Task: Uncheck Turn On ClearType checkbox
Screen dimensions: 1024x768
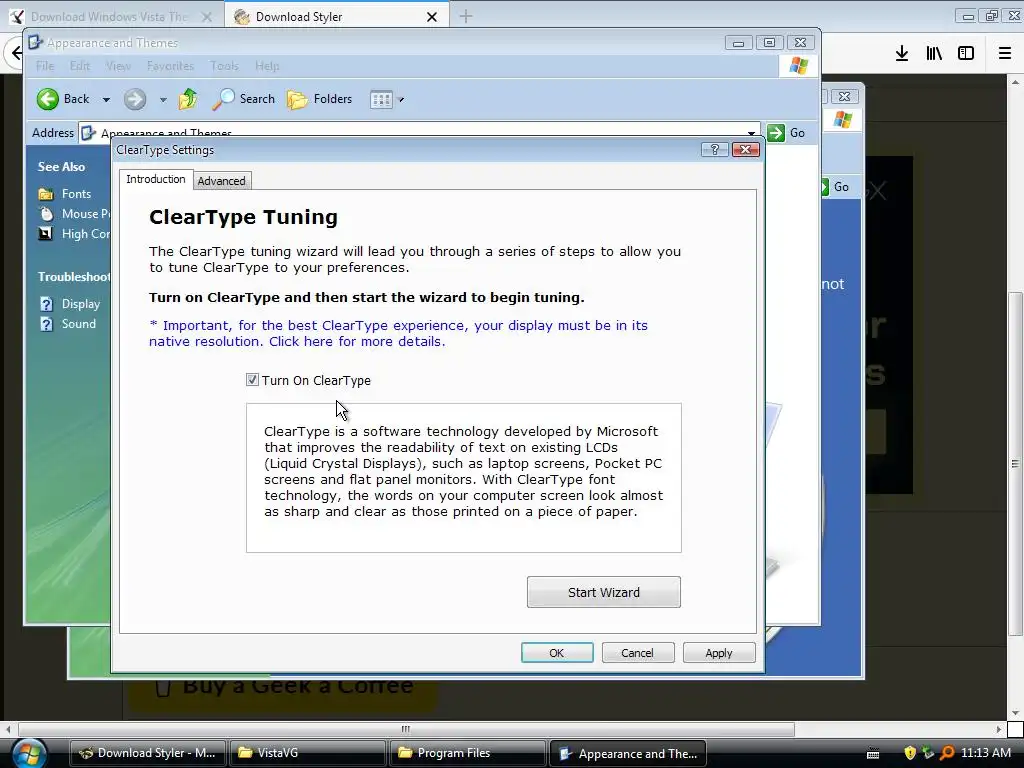Action: pyautogui.click(x=252, y=379)
